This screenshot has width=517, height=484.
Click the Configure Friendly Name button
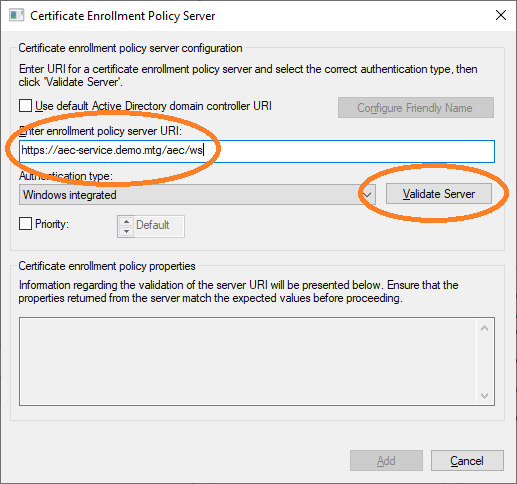point(416,108)
